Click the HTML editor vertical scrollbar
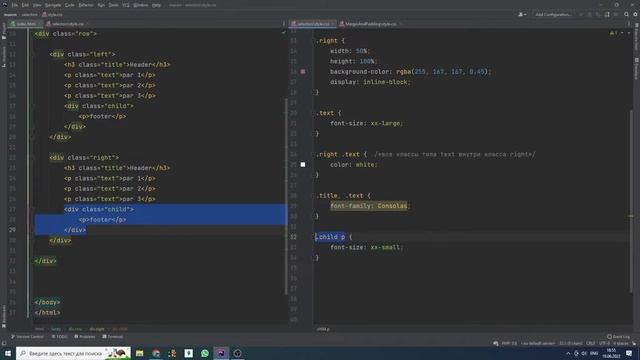 pos(286,196)
